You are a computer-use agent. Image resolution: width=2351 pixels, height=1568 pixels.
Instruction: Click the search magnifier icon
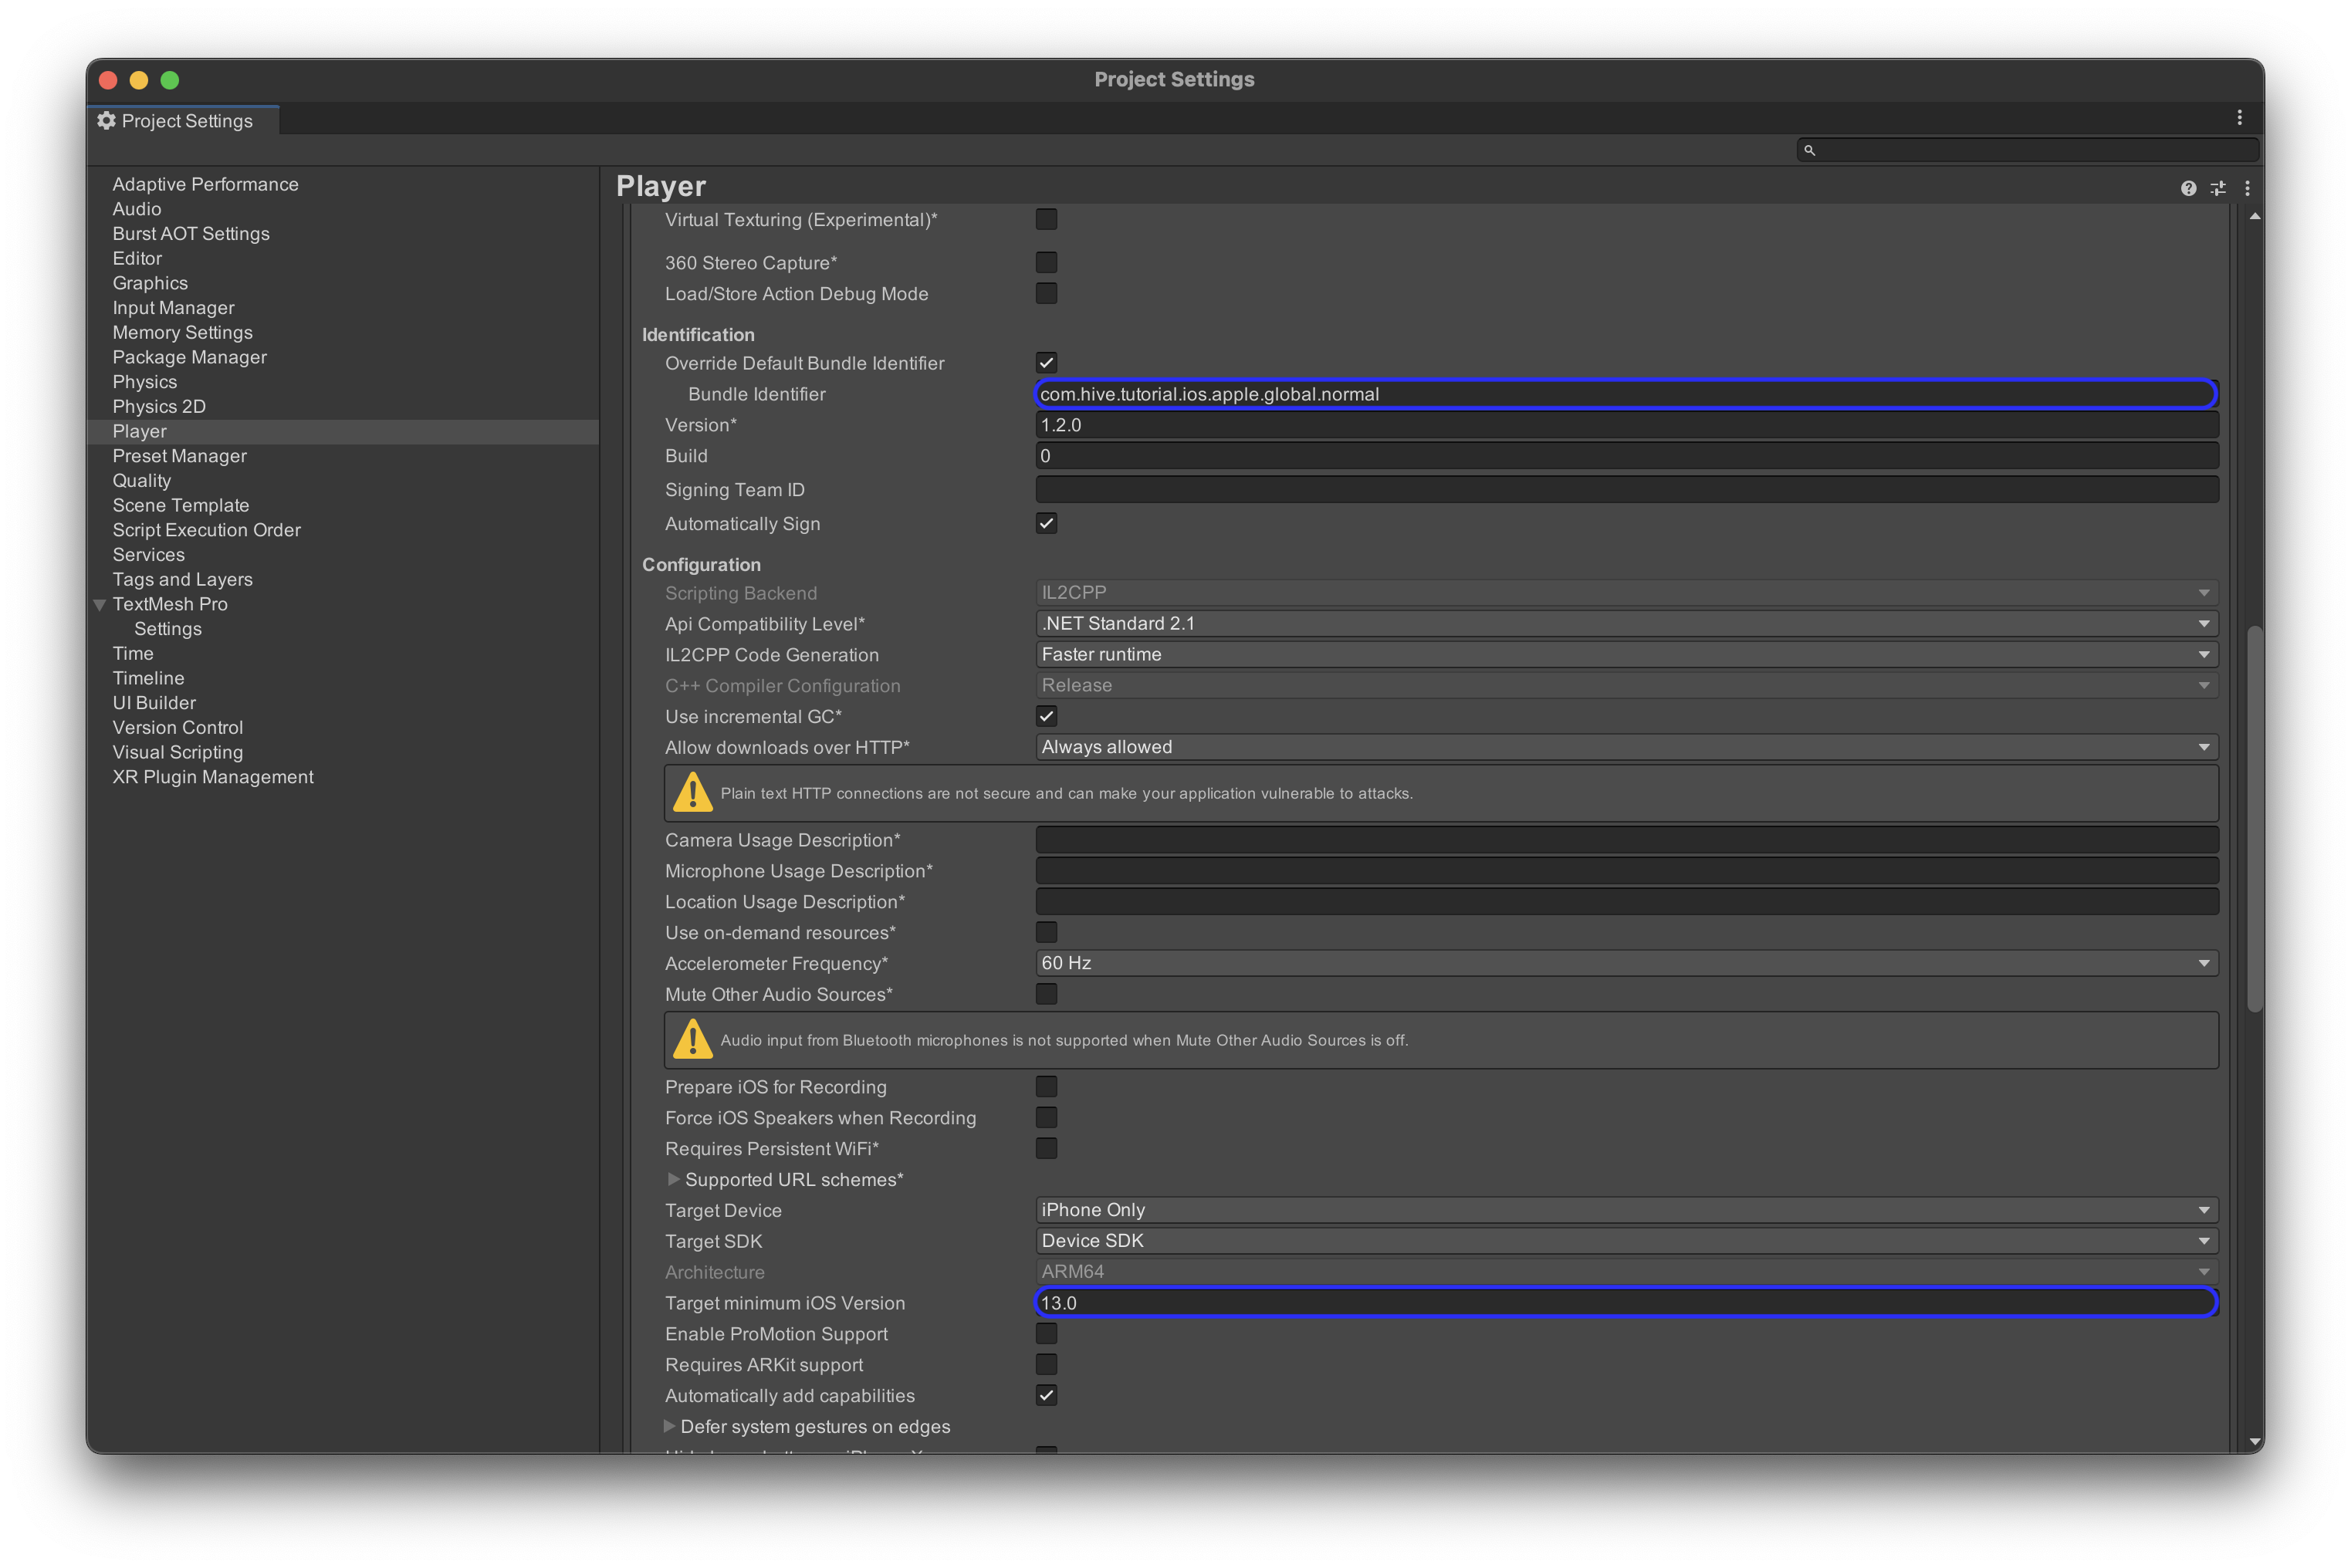(x=1809, y=150)
